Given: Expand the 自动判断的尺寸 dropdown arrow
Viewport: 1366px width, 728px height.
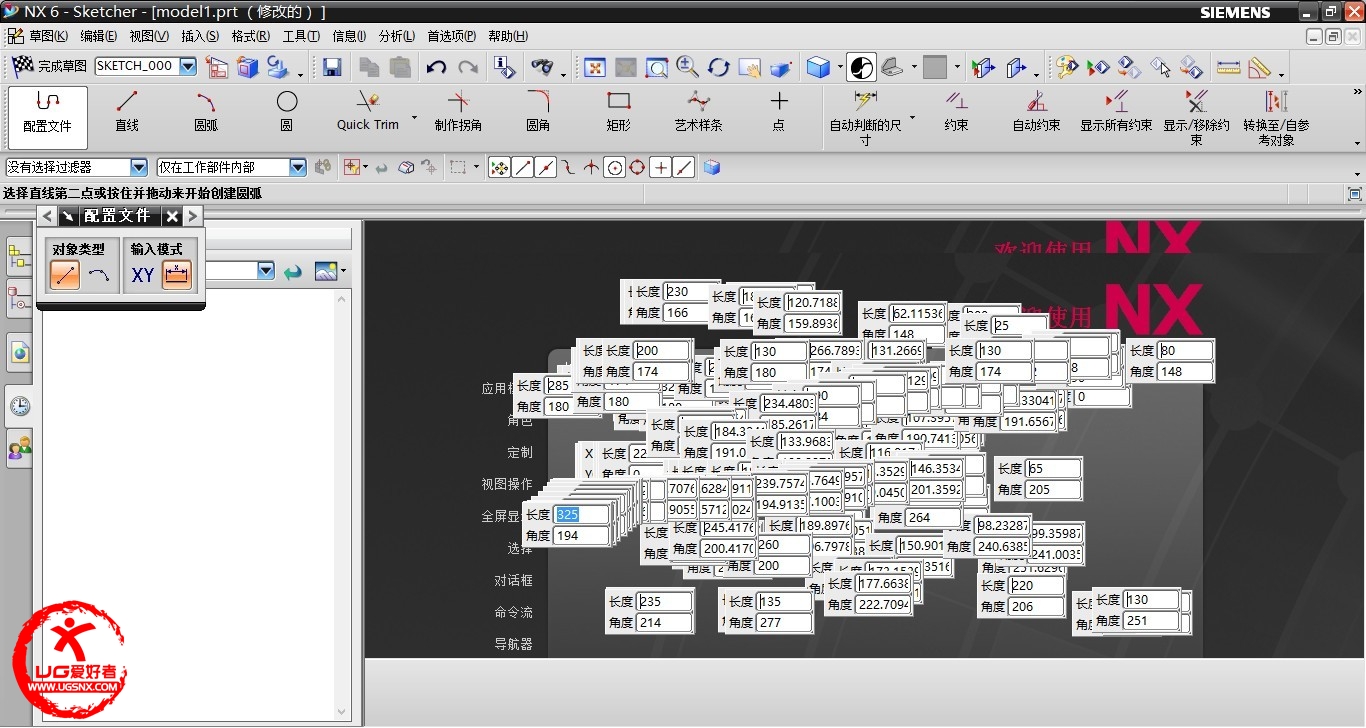Looking at the screenshot, I should [912, 118].
